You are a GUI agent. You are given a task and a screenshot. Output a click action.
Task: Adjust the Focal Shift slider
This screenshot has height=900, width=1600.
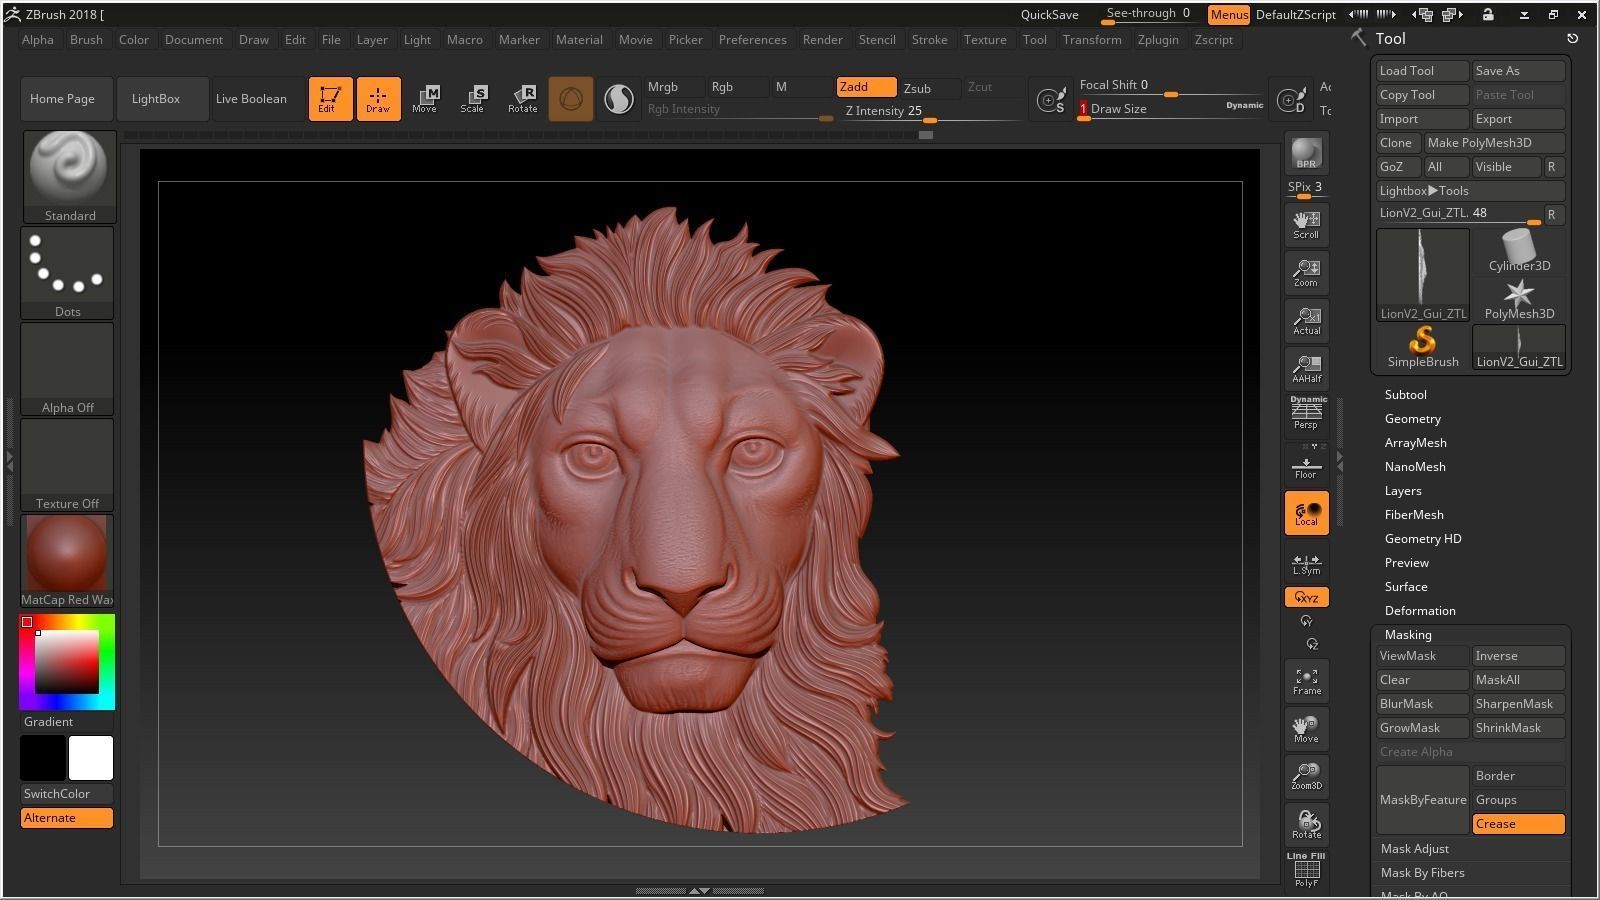1171,86
